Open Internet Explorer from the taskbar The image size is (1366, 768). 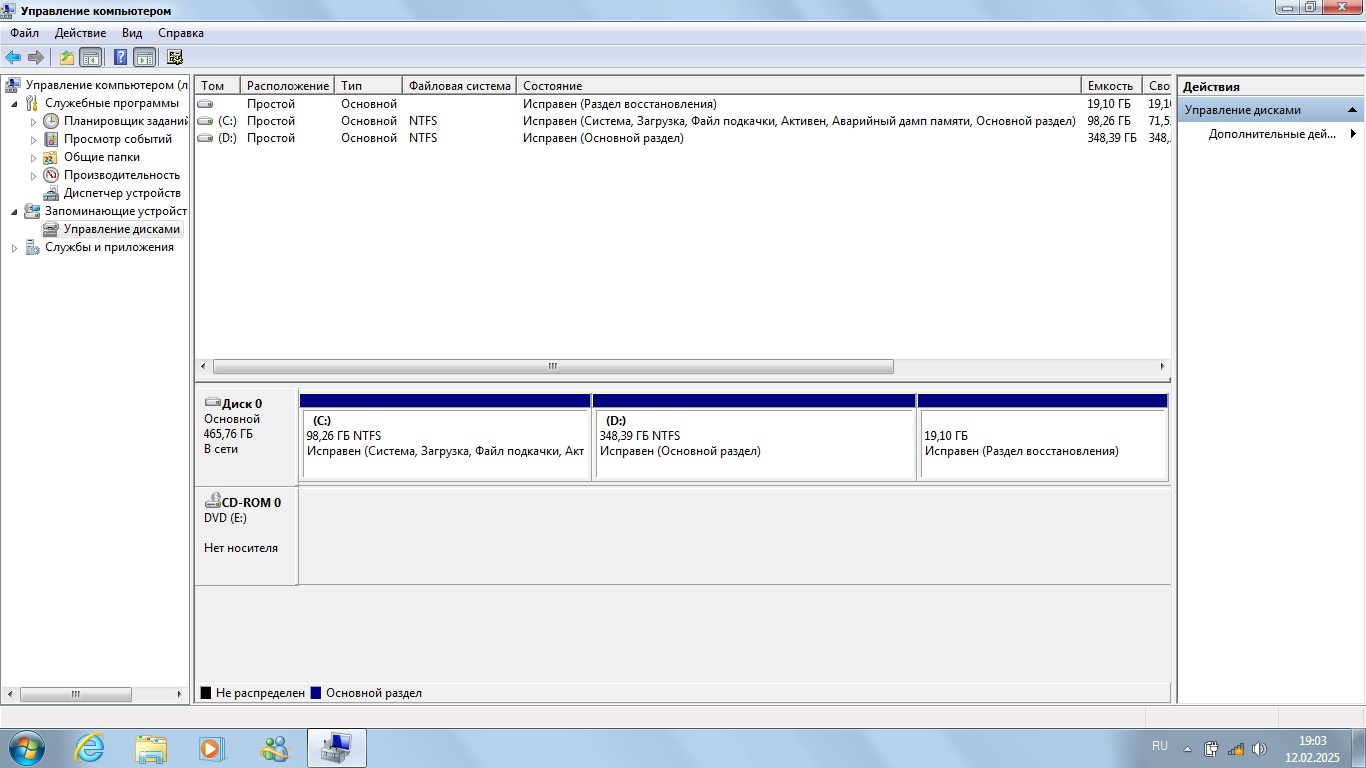(x=89, y=748)
